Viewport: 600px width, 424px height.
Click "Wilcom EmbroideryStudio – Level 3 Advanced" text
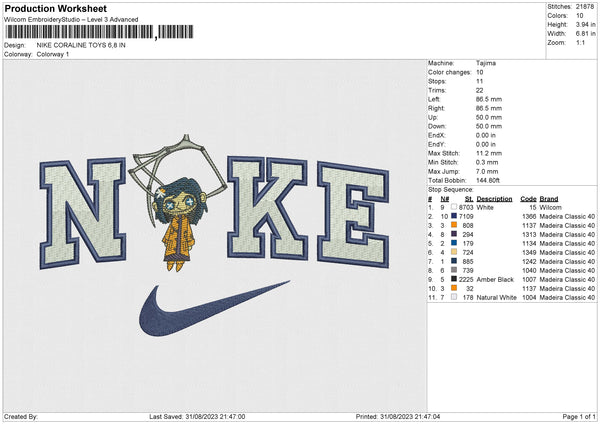click(x=71, y=20)
